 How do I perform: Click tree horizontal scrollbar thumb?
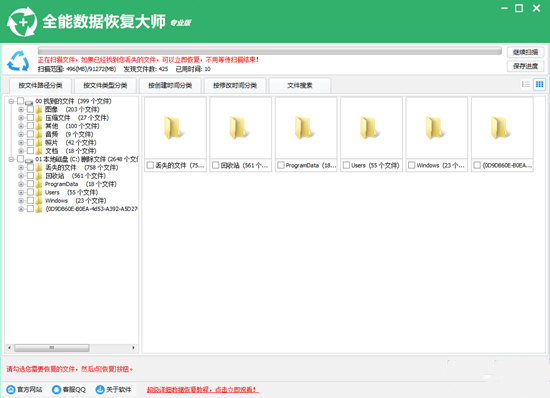(52, 348)
